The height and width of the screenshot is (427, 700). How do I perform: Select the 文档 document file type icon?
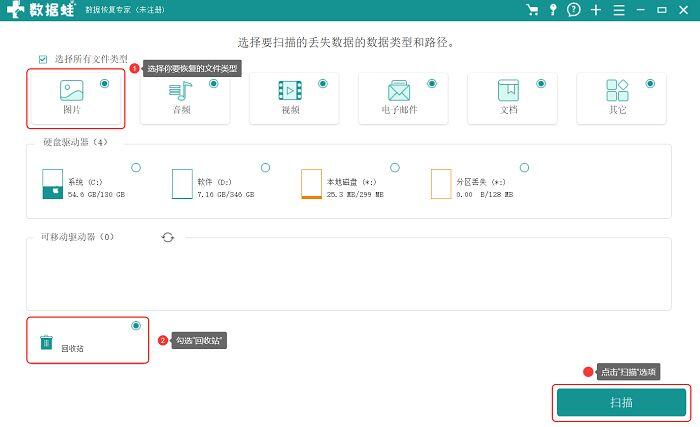[508, 91]
